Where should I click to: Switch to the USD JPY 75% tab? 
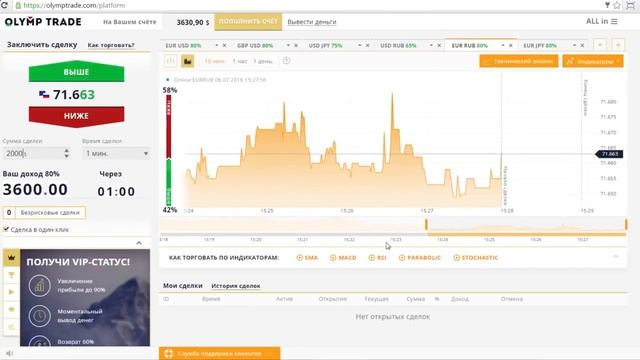pyautogui.click(x=325, y=45)
